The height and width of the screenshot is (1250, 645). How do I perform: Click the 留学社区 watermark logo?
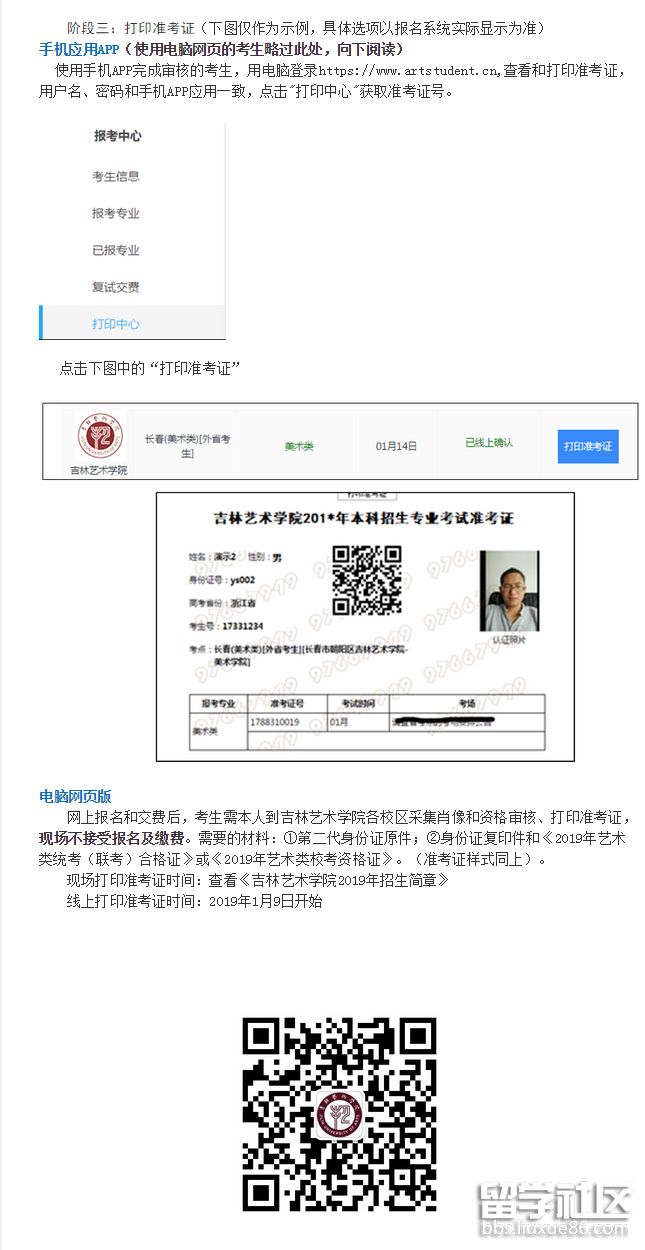point(555,1210)
